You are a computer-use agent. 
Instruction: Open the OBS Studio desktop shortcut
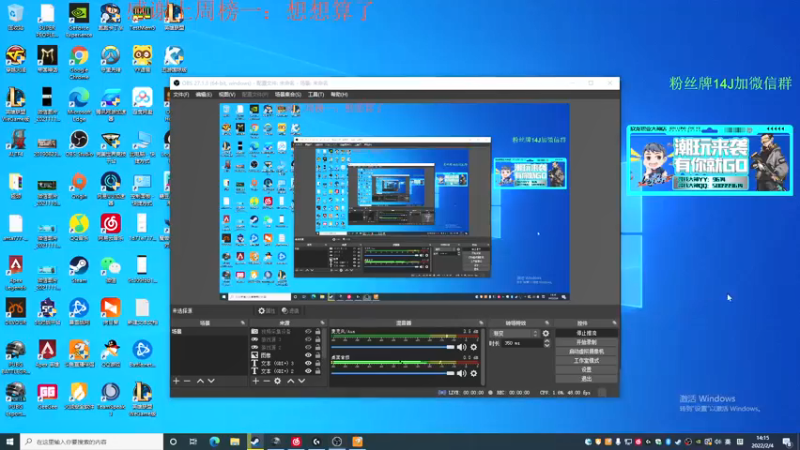79,143
